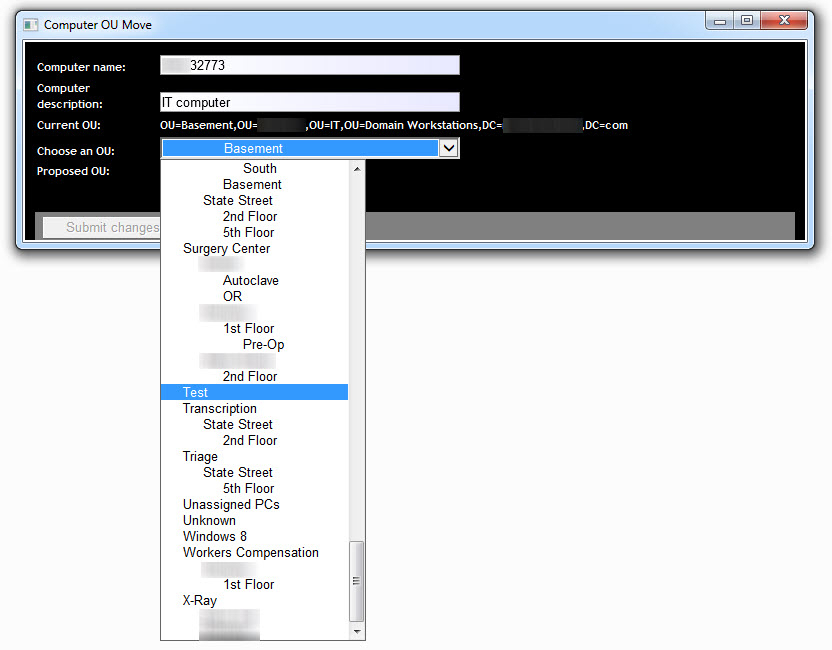Click the computer name text box
This screenshot has height=650, width=832.
point(310,64)
